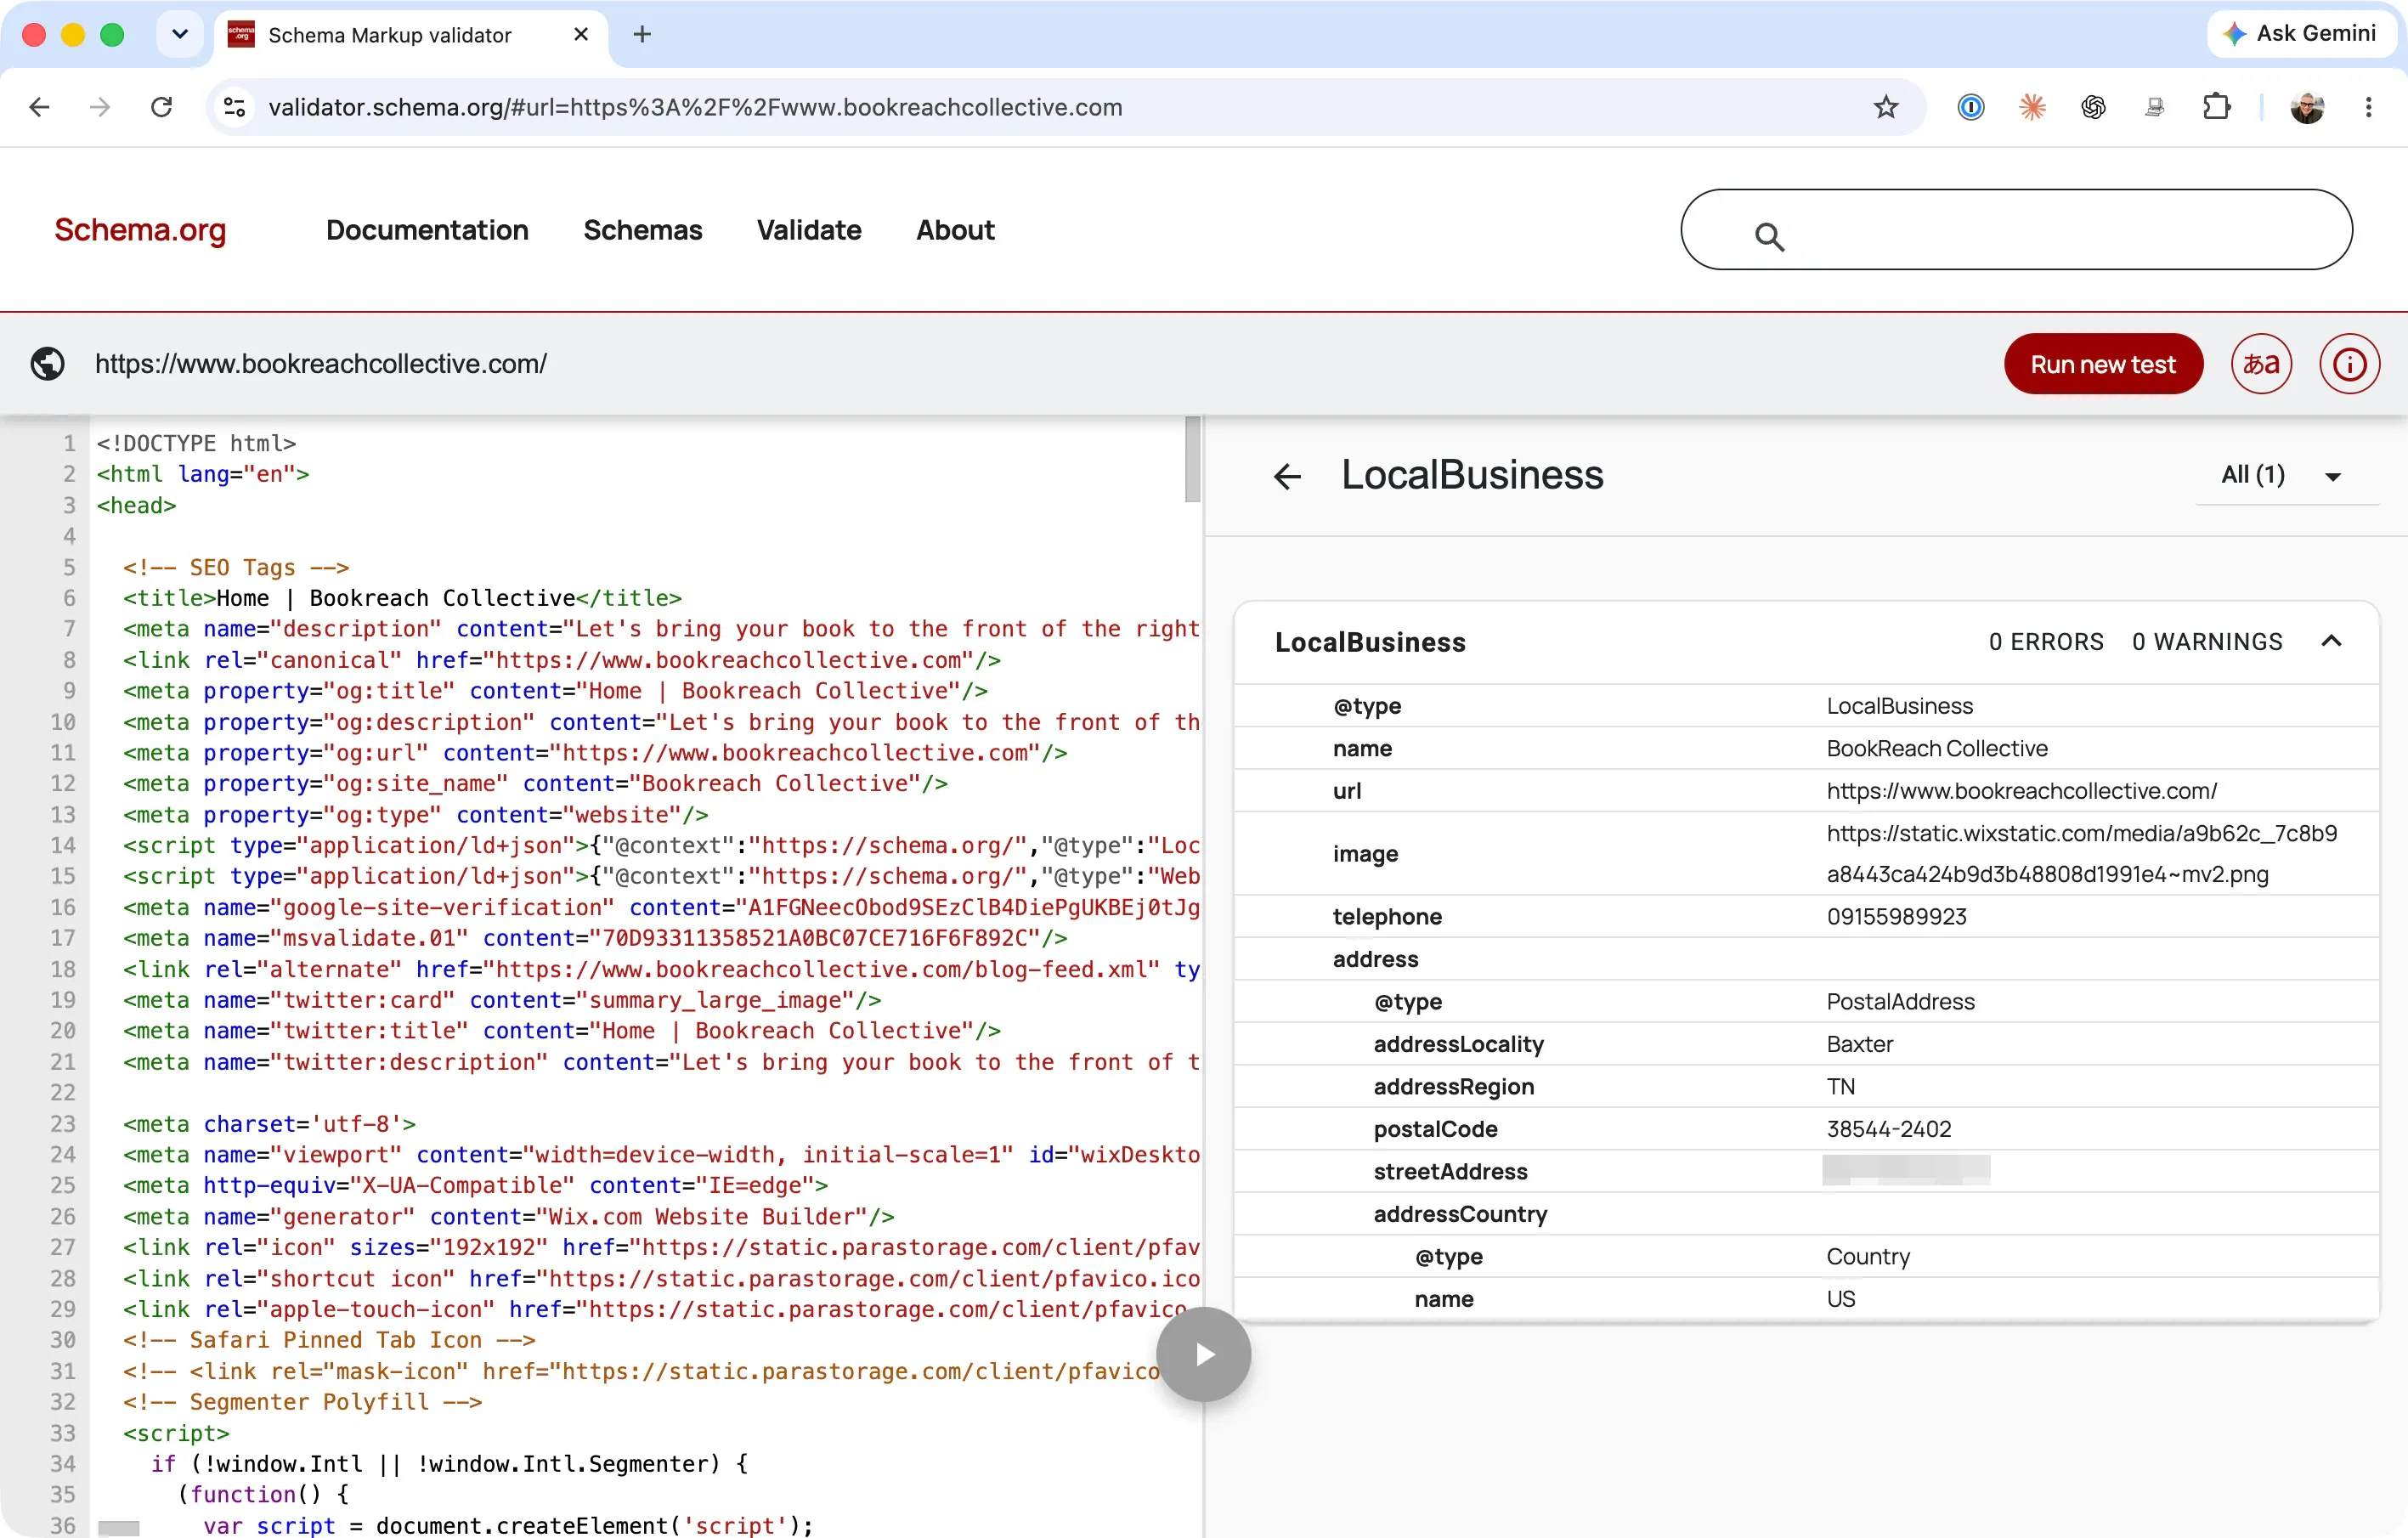Viewport: 2408px width, 1538px height.
Task: Open the Schemas menu
Action: (x=643, y=230)
